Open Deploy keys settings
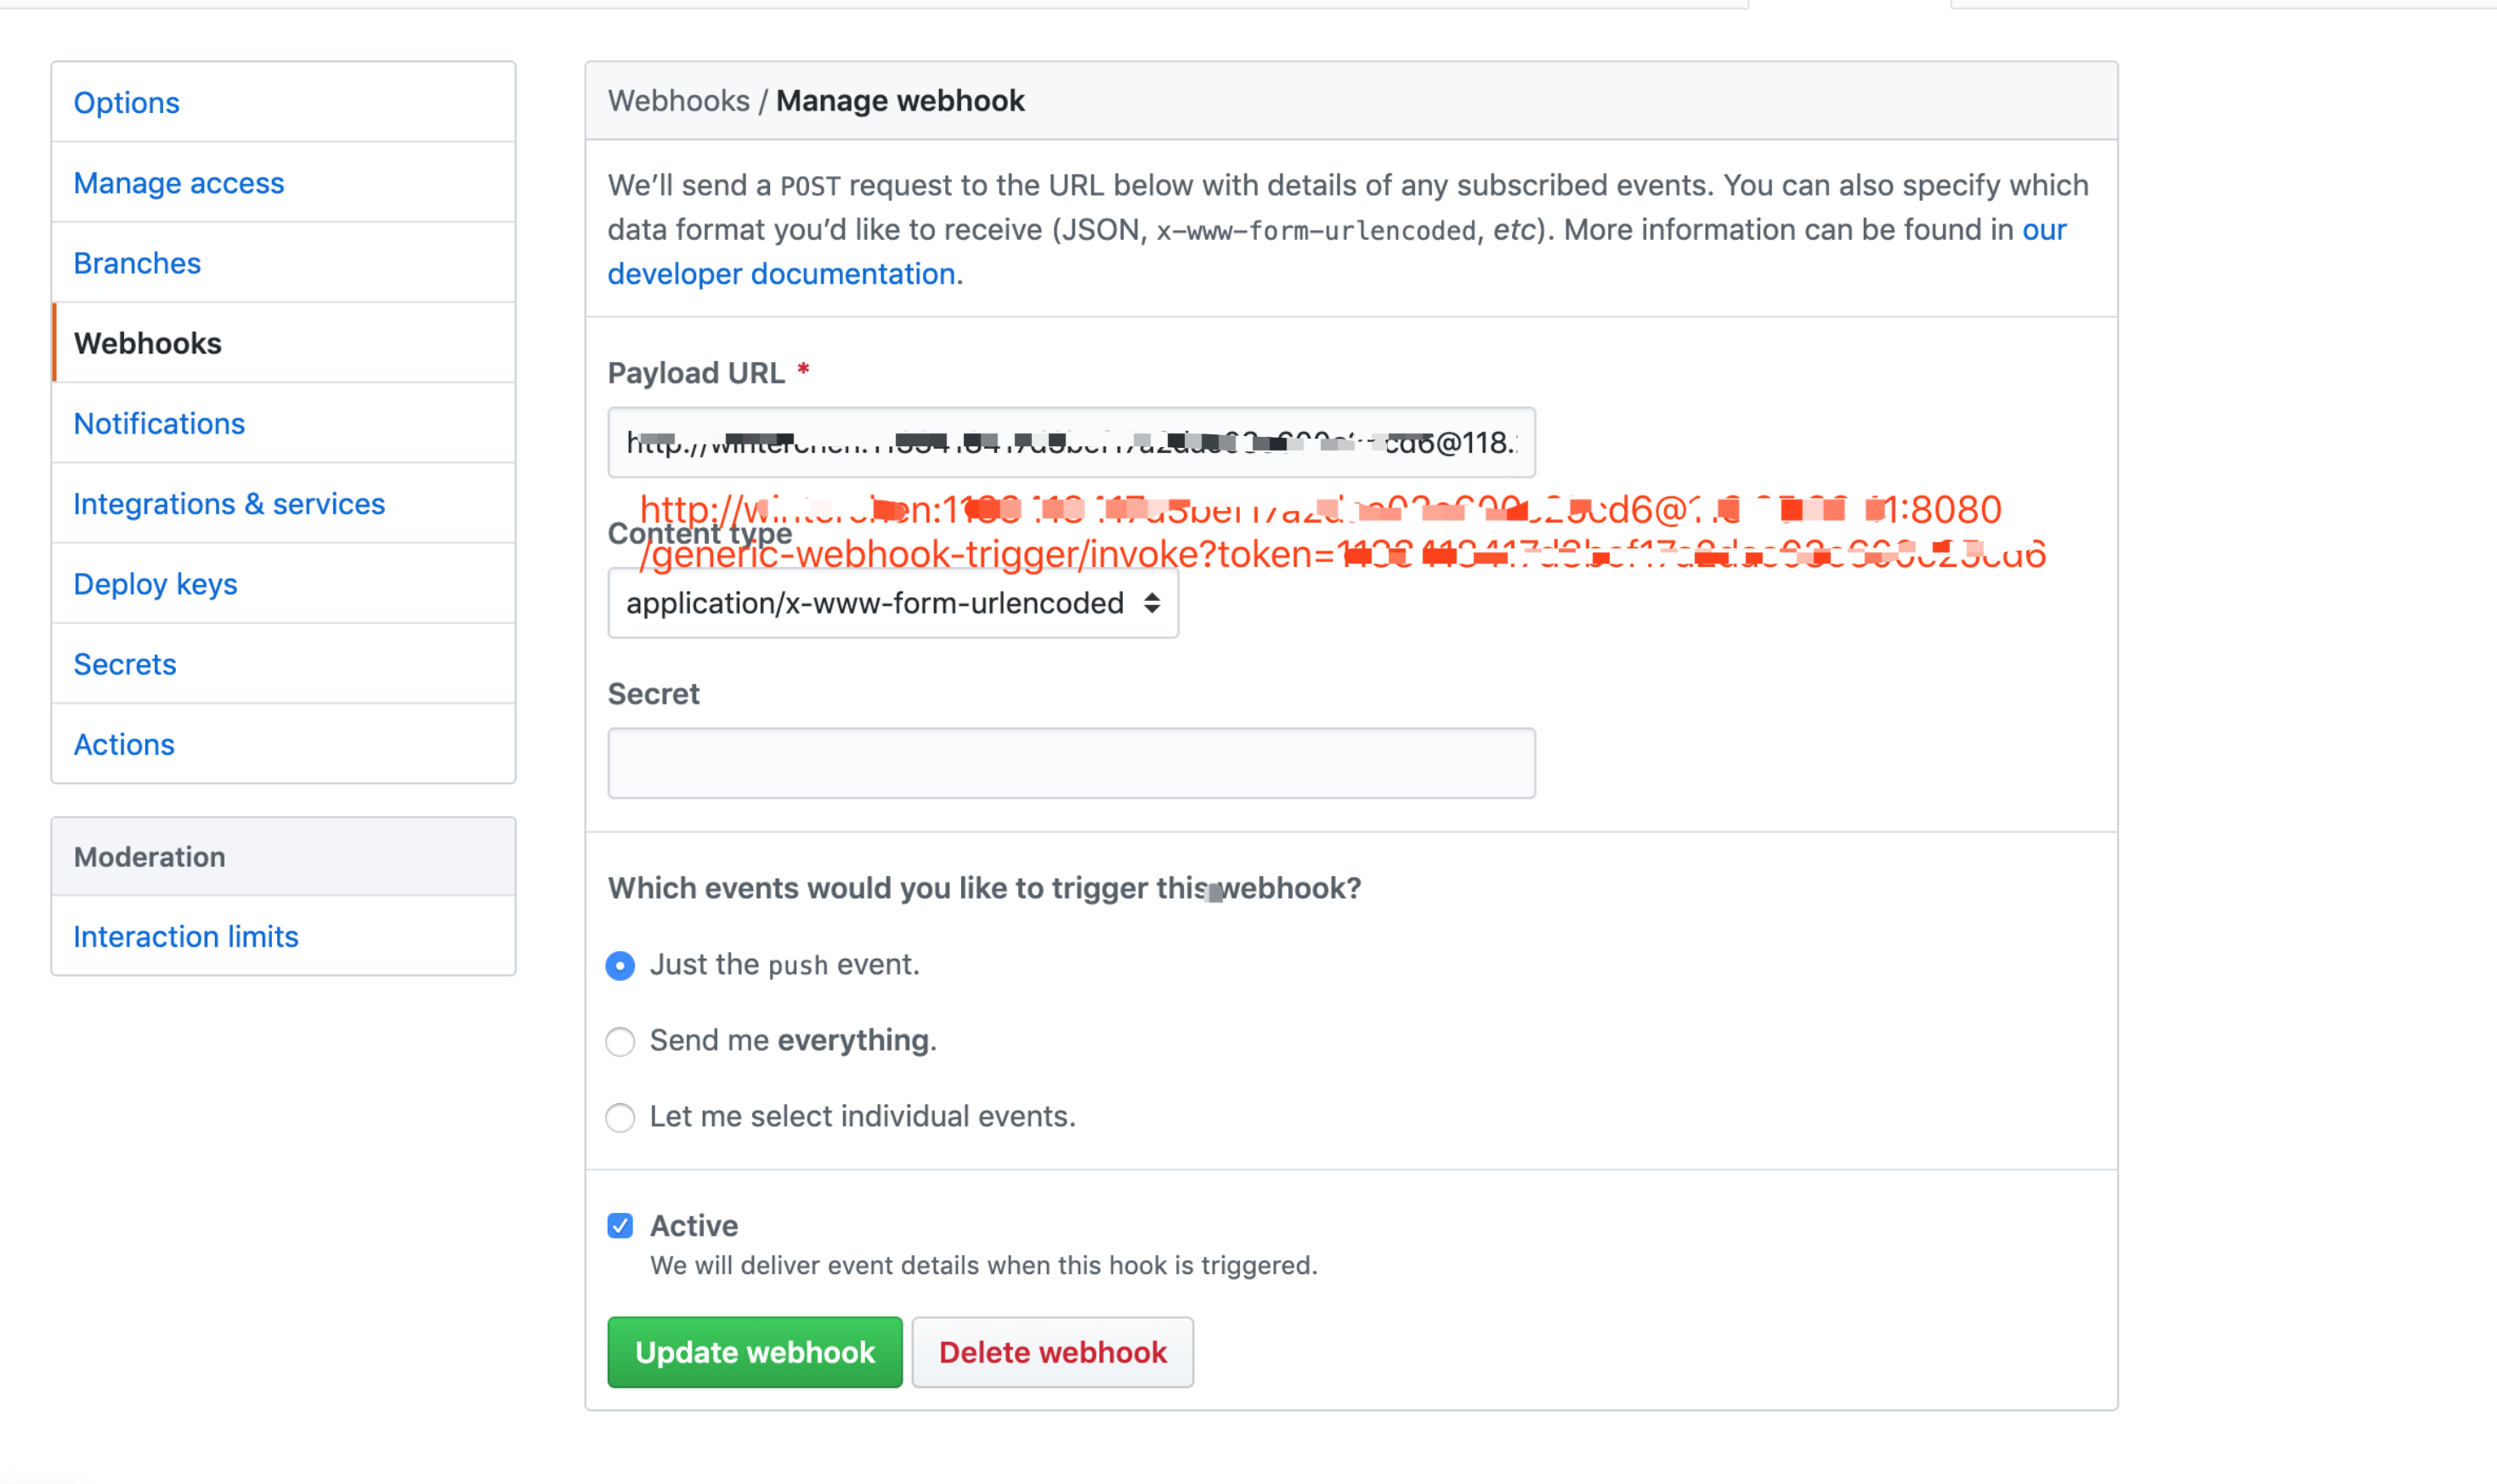2497x1484 pixels. (155, 583)
